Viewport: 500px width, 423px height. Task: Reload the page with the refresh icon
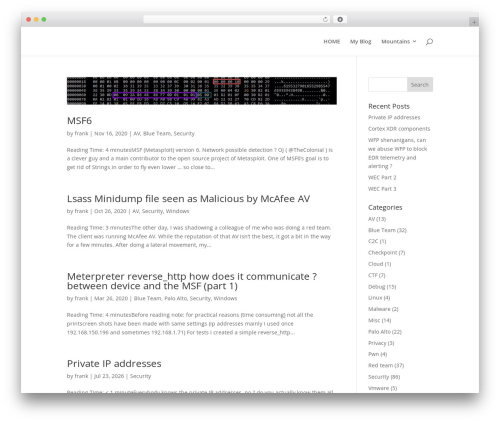point(325,20)
